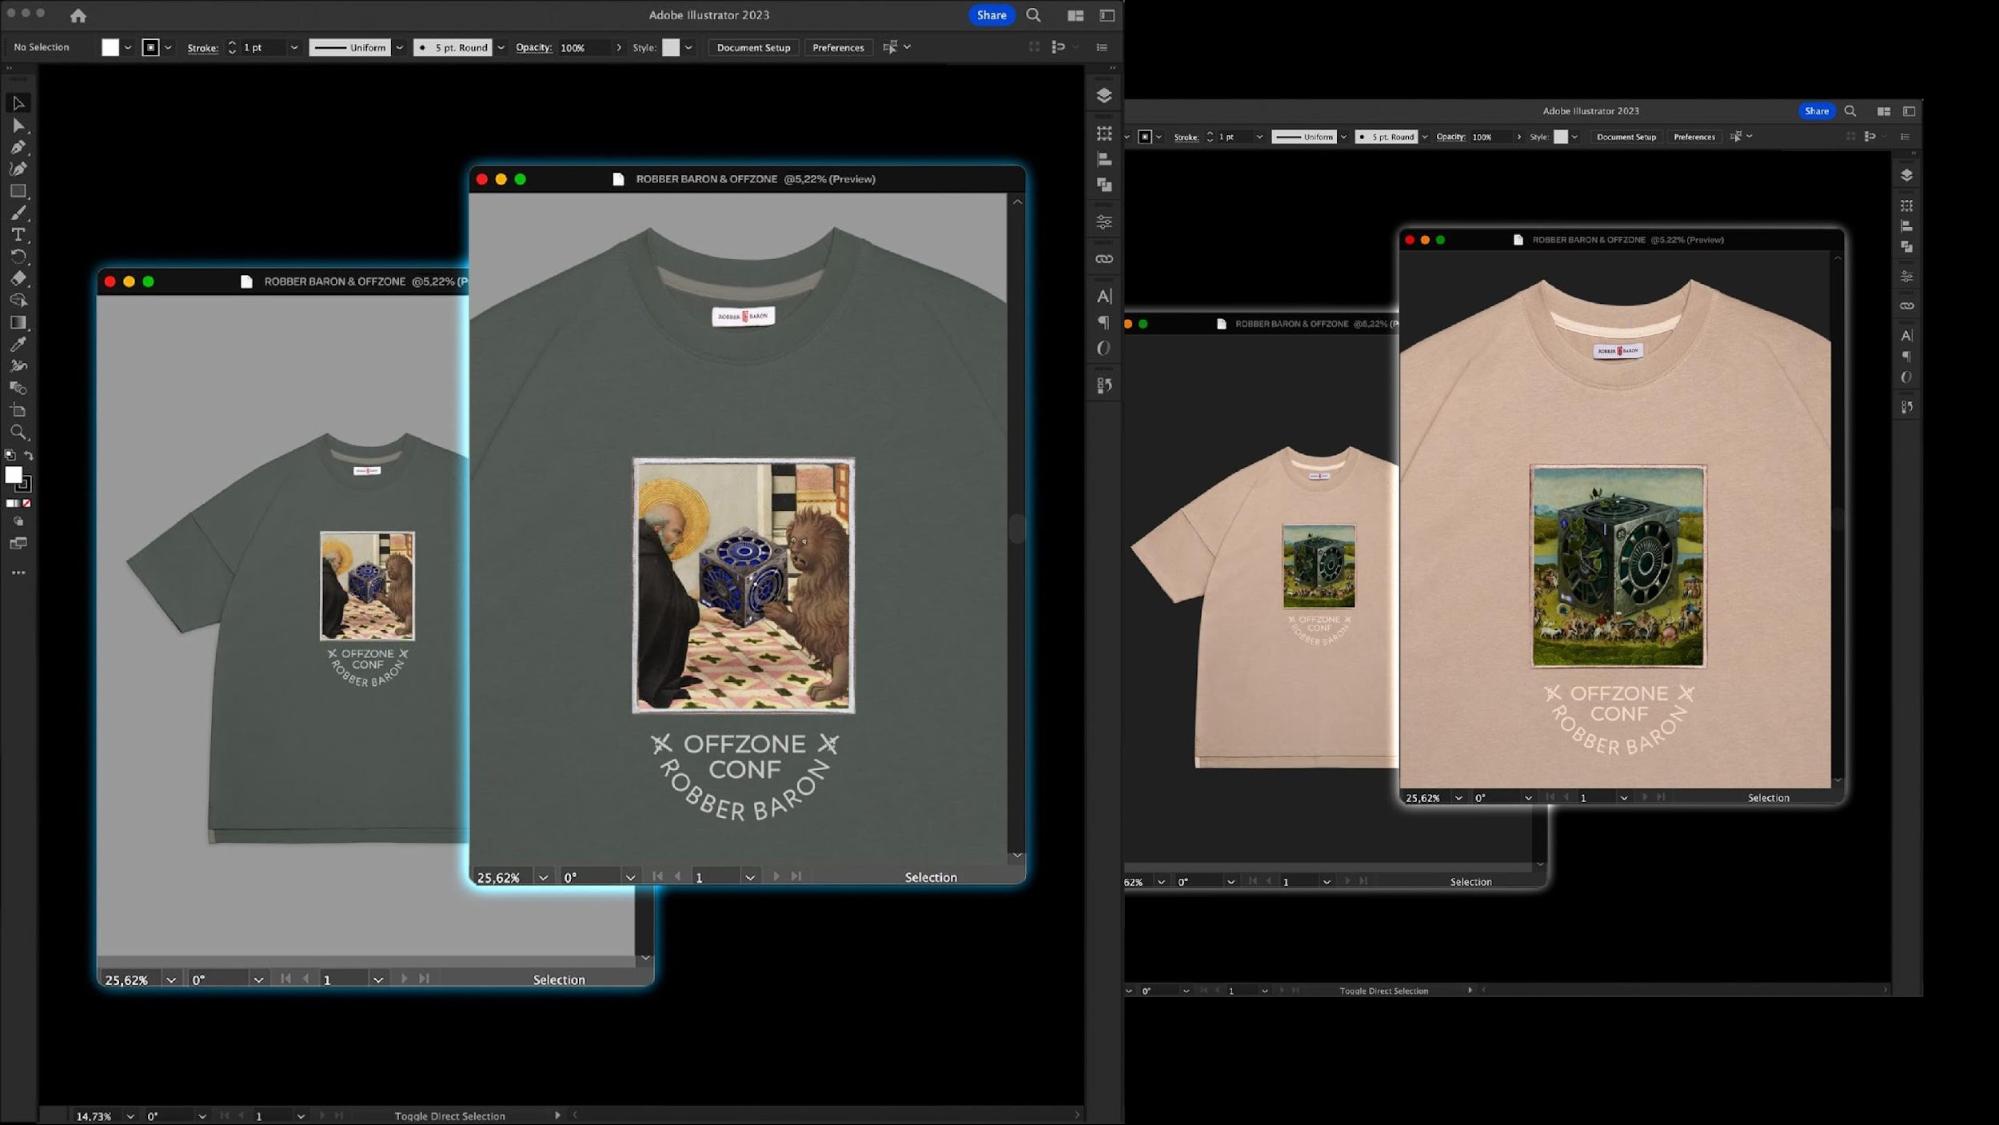
Task: Open Edit Toolbar three-dots menu
Action: pyautogui.click(x=18, y=573)
